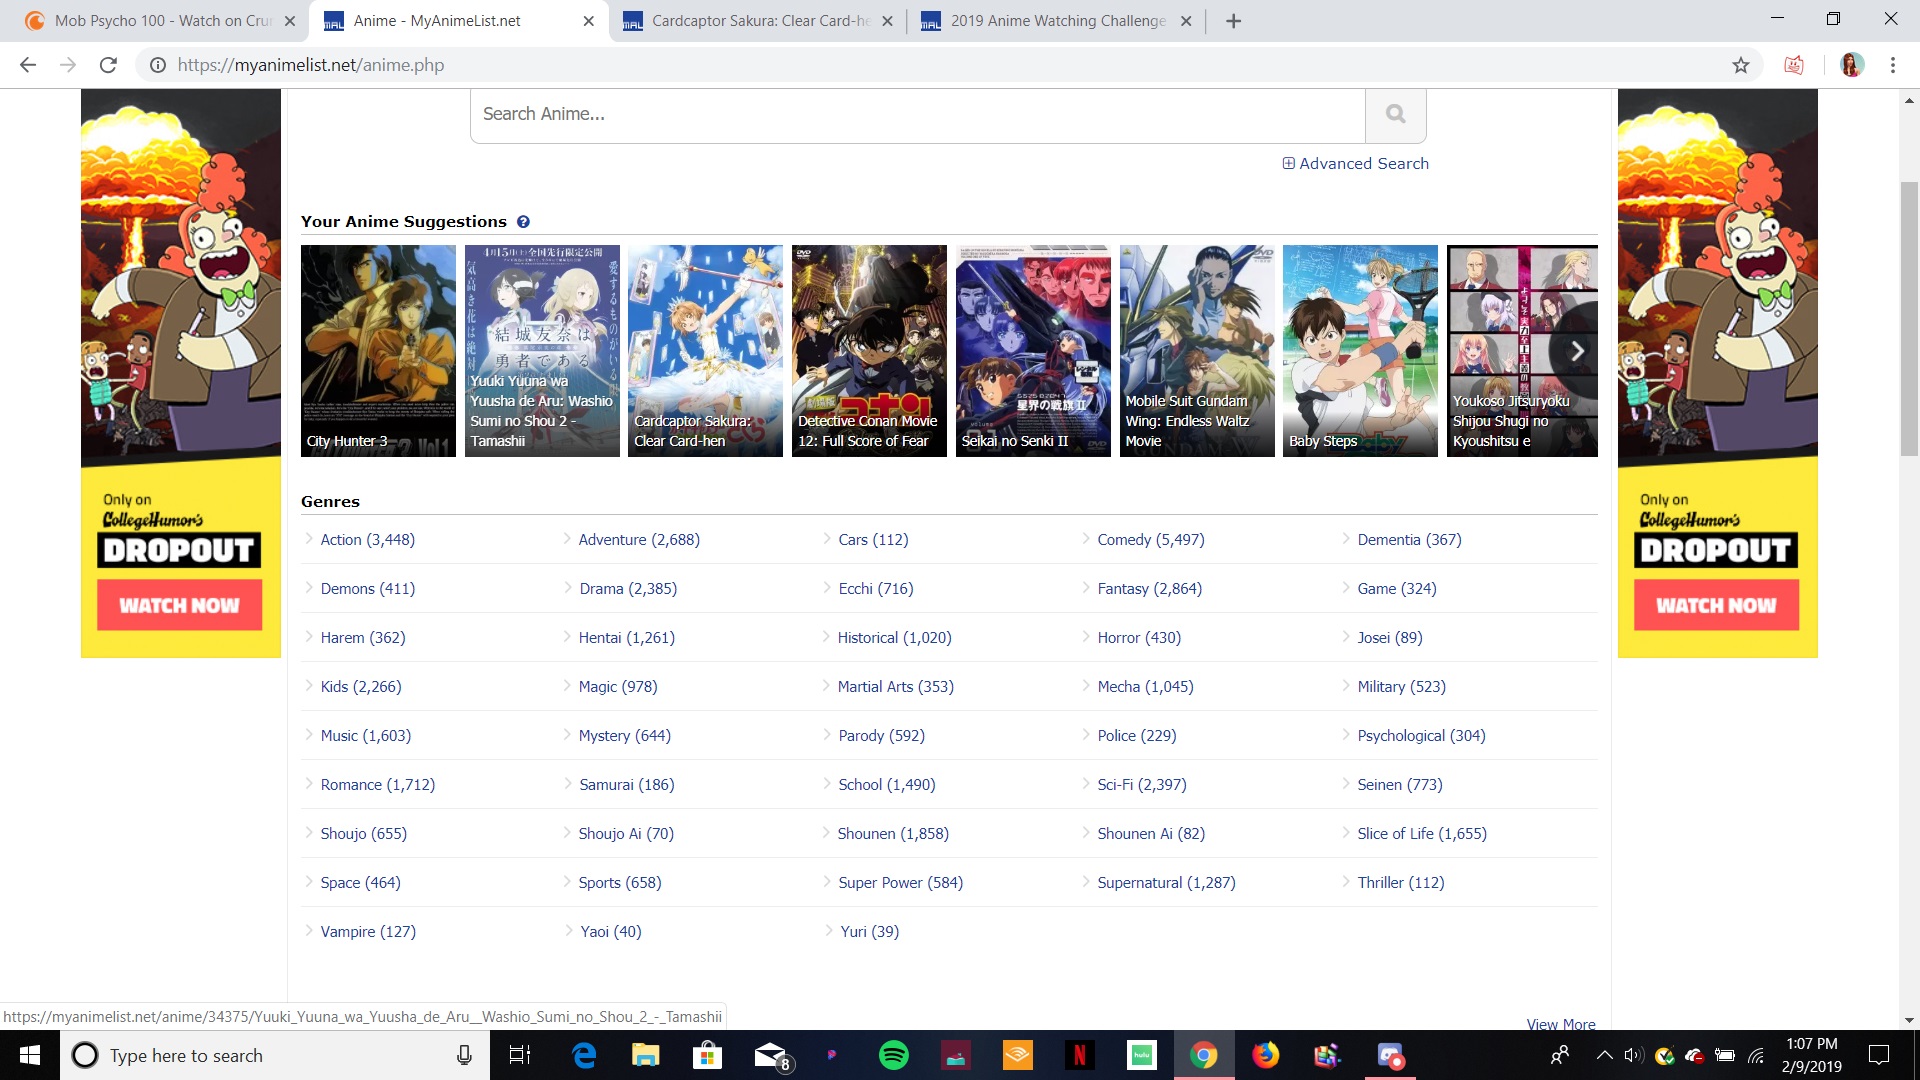Bookmark page with the star icon
1920x1080 pixels.
(x=1741, y=65)
